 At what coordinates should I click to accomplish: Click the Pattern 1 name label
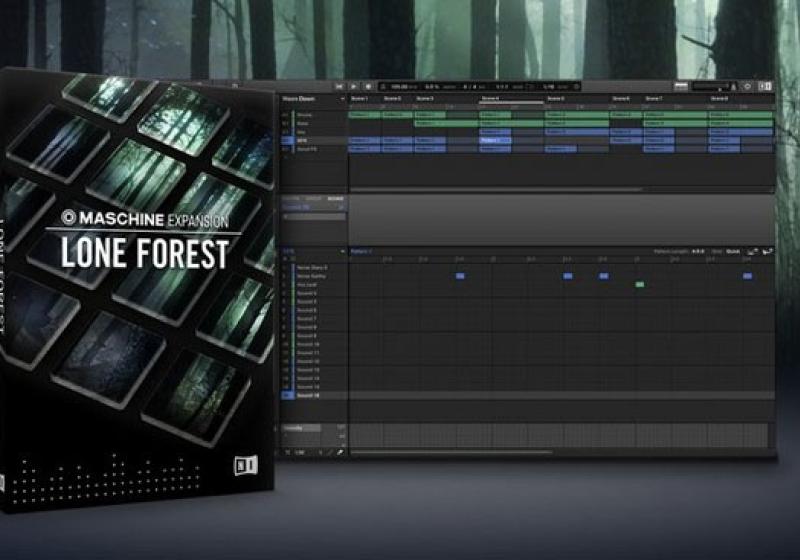[361, 251]
